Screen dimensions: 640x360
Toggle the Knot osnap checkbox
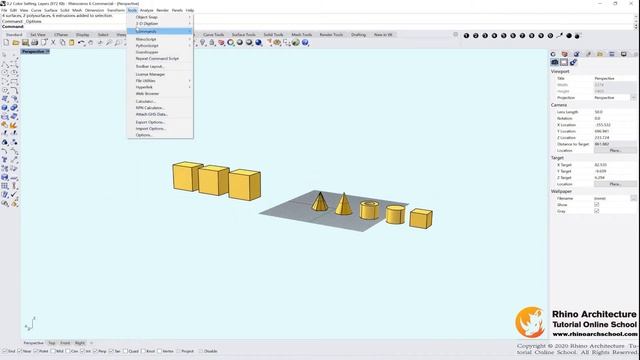143,351
